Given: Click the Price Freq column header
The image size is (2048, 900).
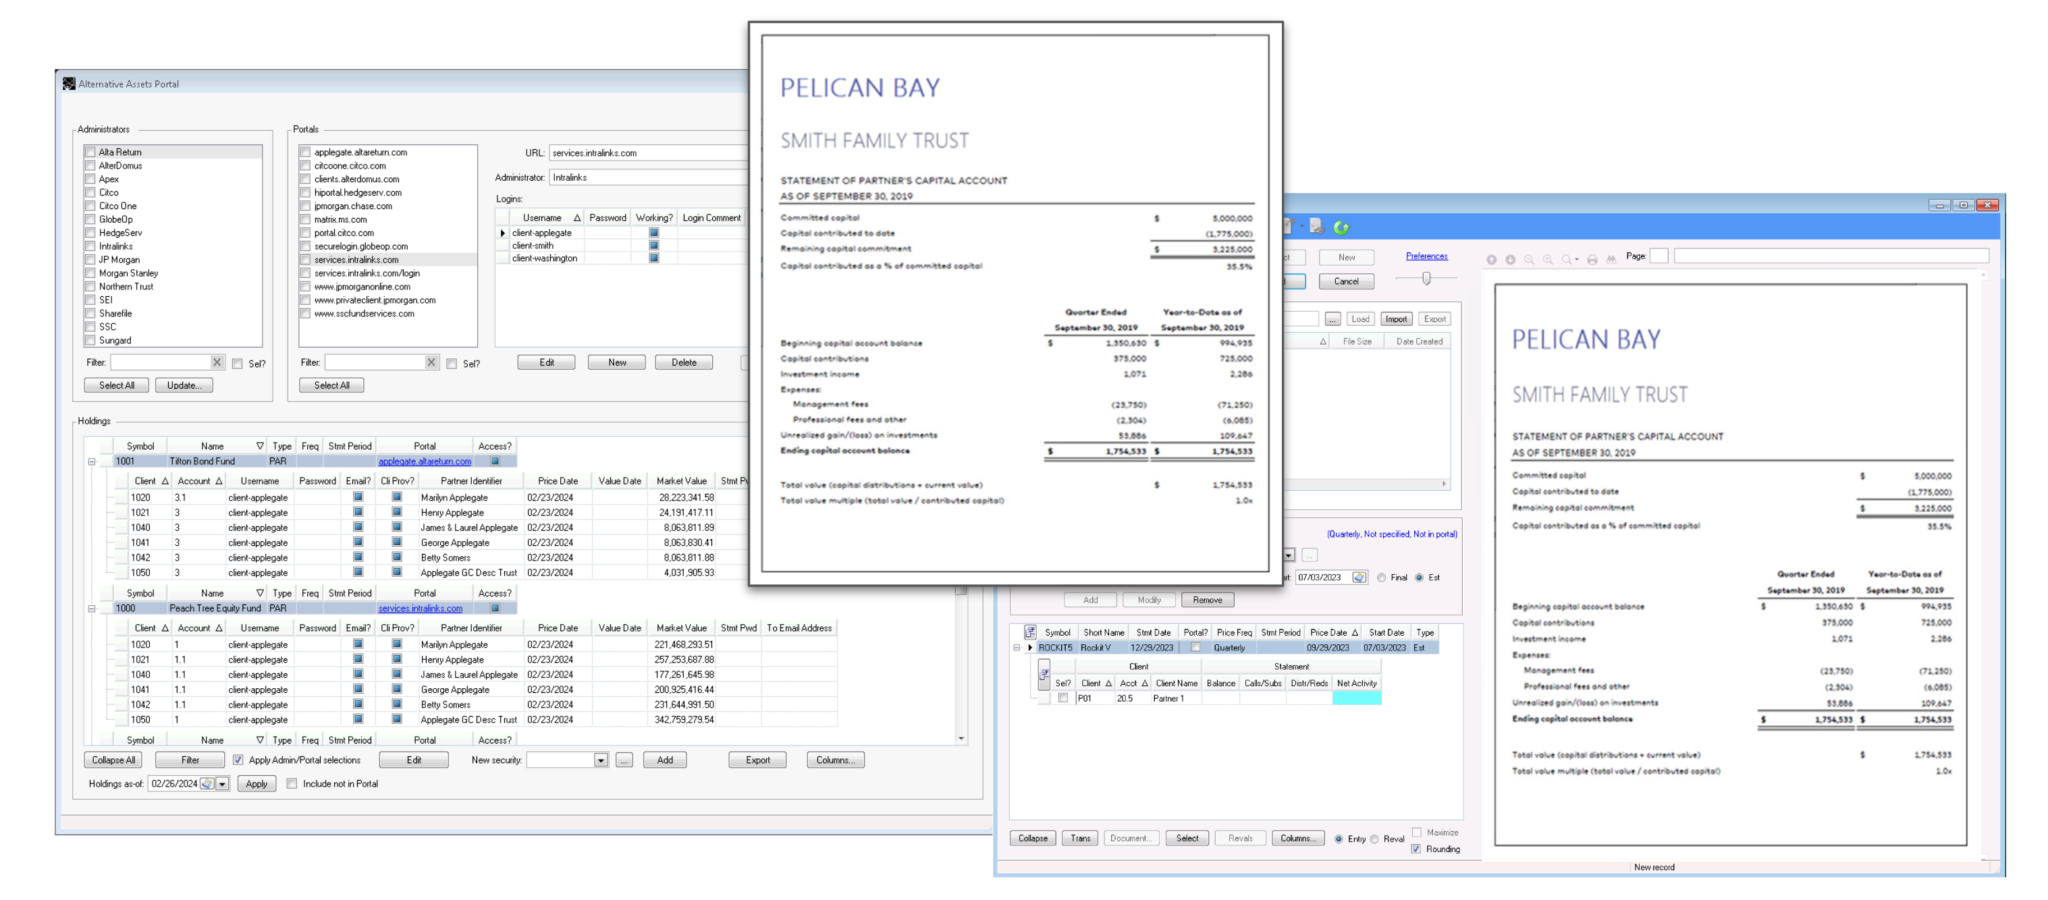Looking at the screenshot, I should [1233, 632].
